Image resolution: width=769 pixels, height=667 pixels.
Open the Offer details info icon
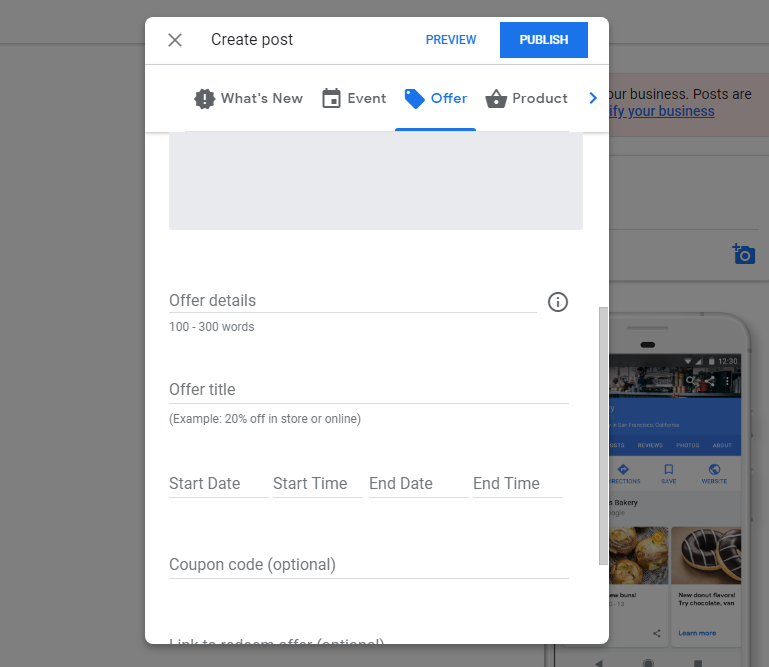pos(558,302)
